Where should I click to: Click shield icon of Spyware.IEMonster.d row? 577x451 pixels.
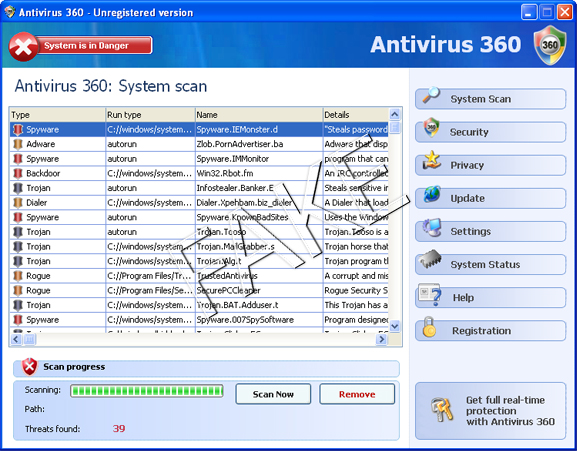pyautogui.click(x=18, y=129)
